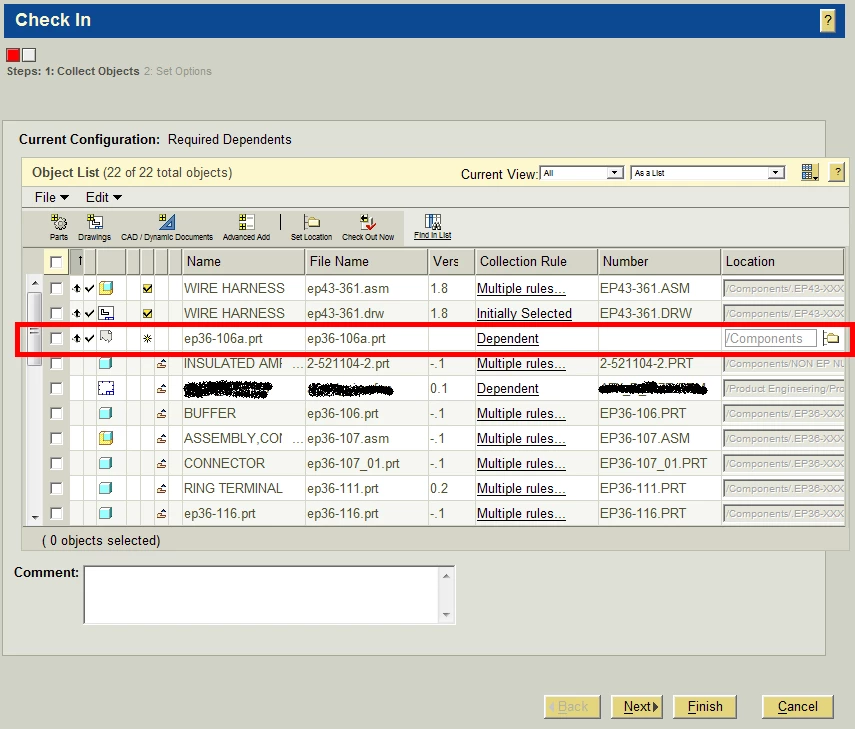
Task: Open the Current View 'All' dropdown
Action: tap(581, 173)
